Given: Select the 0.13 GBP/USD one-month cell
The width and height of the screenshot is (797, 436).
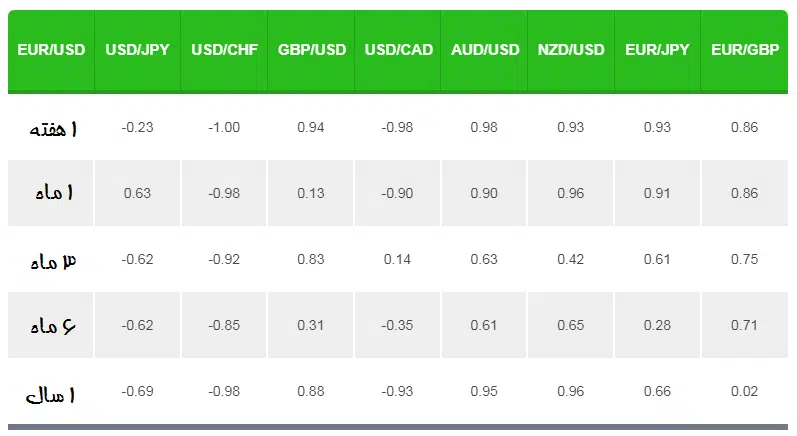Looking at the screenshot, I should (311, 193).
